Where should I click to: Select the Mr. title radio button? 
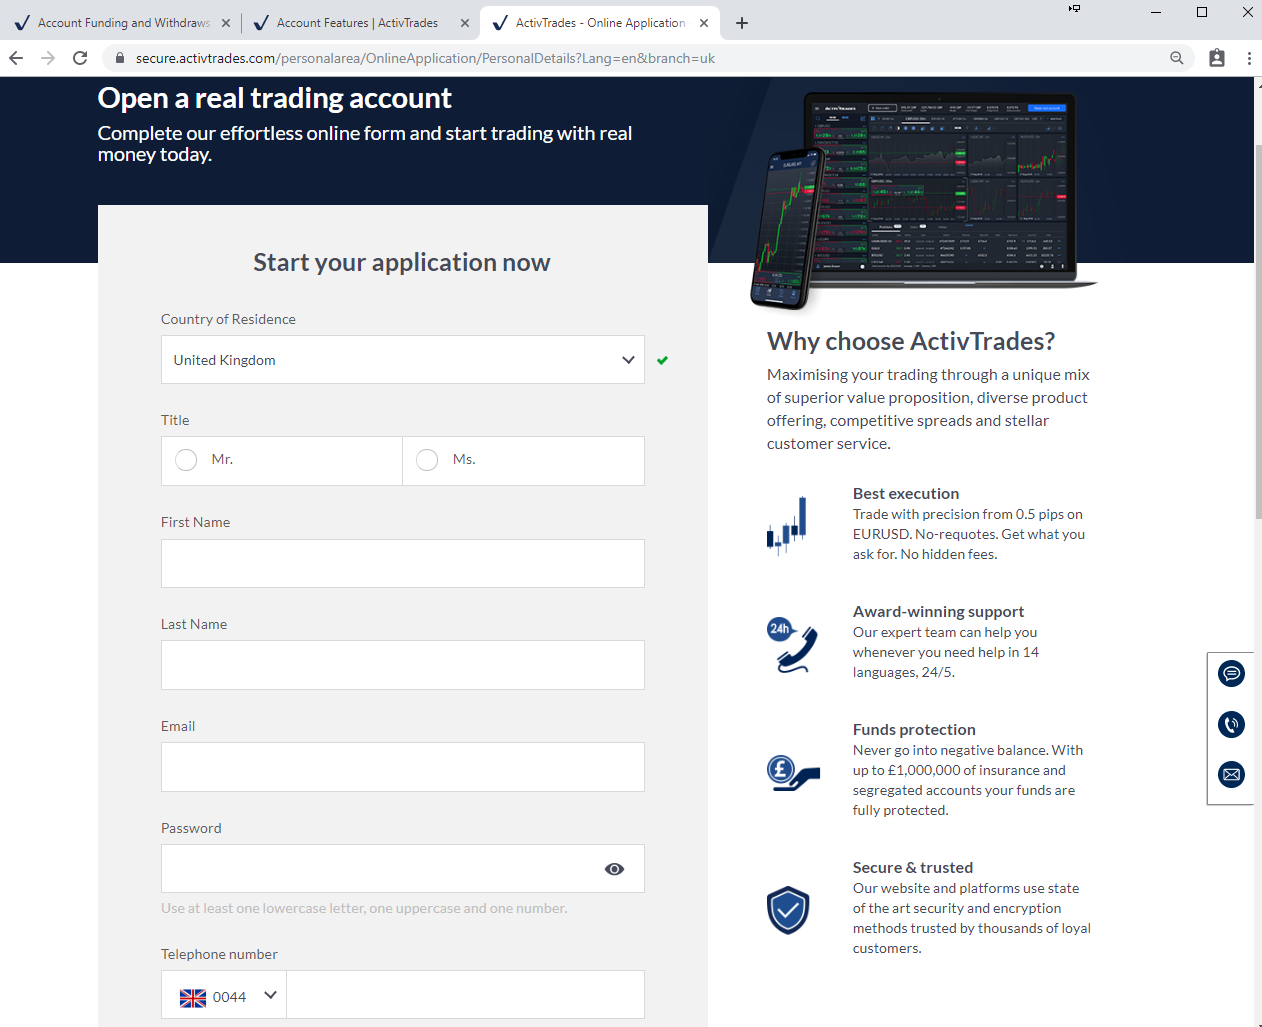[186, 460]
